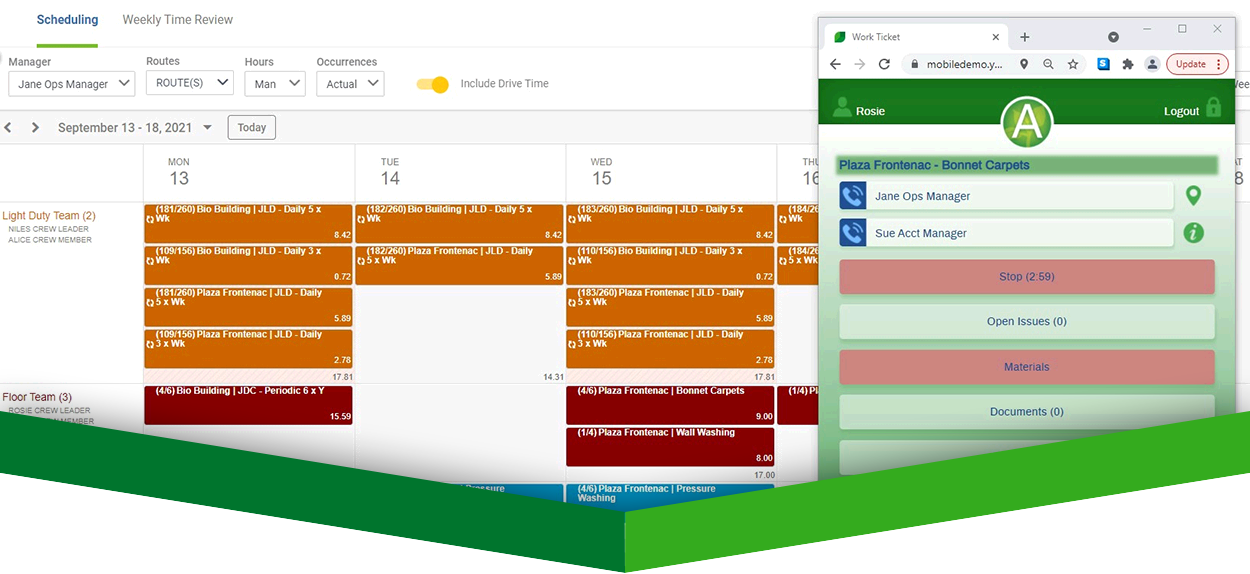Open the Manager dropdown
Screen dimensions: 1250x574
(71, 84)
